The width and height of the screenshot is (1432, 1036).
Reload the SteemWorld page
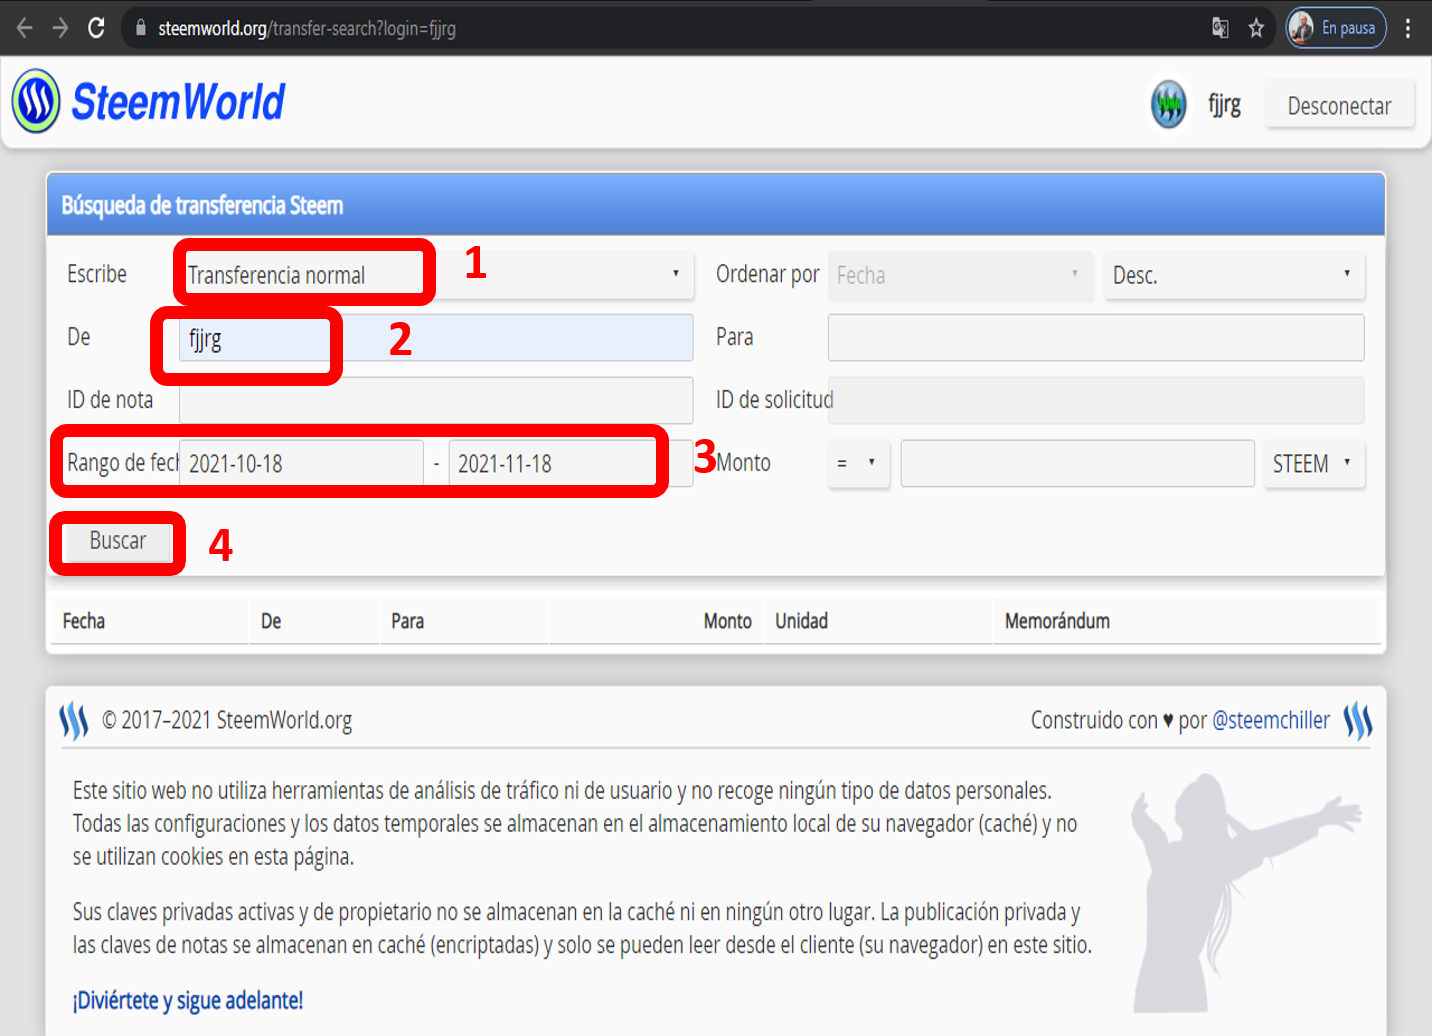96,28
